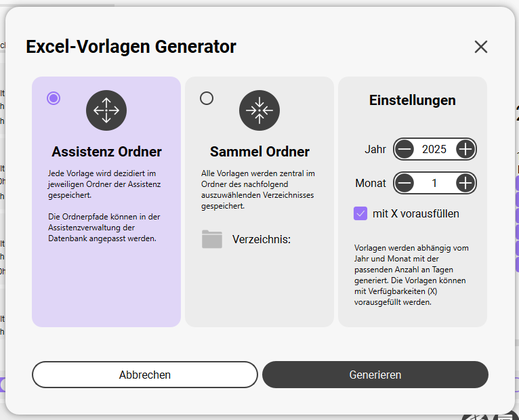Screen dimensions: 519x420
Task: Click the Generieren button
Action: click(x=375, y=375)
